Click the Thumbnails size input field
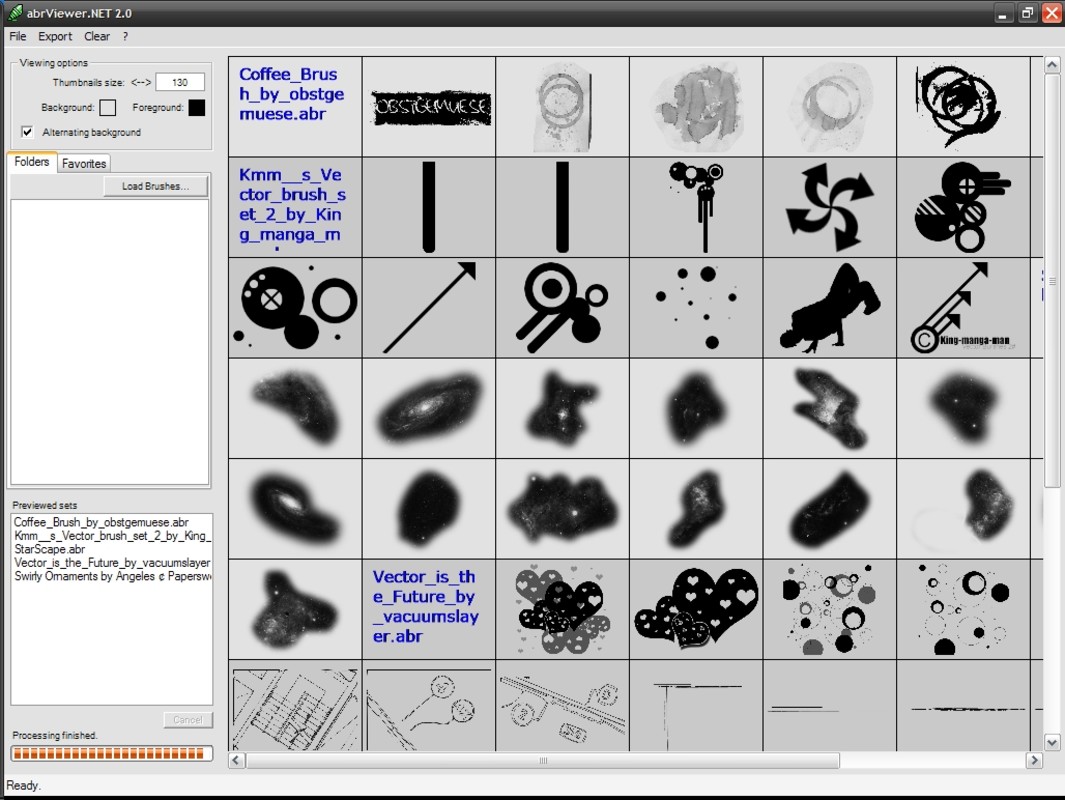The height and width of the screenshot is (800, 1065). click(180, 82)
